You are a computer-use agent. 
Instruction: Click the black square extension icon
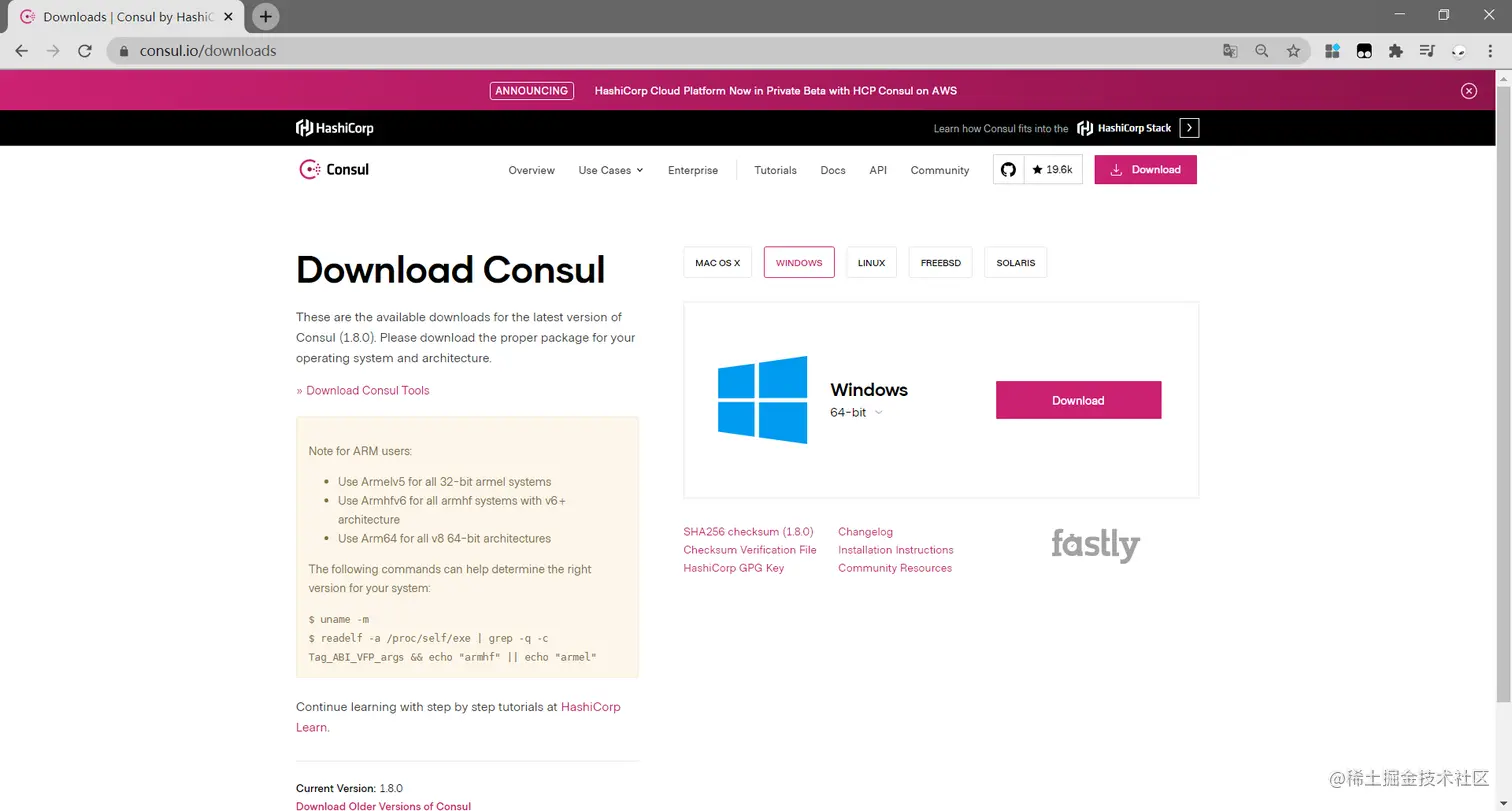click(1364, 51)
